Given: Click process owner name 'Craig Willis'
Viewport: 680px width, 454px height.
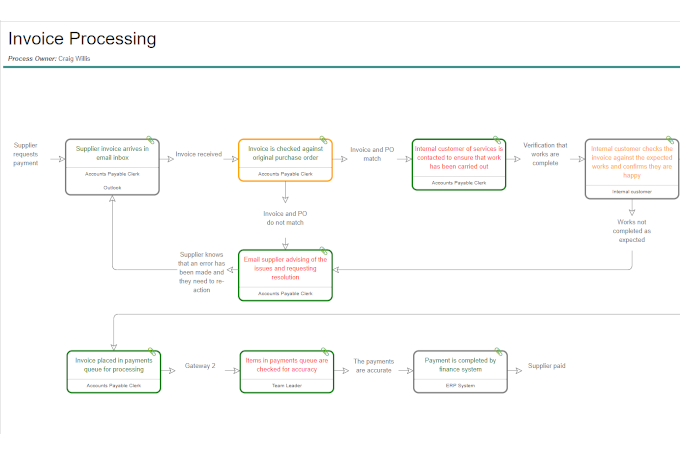Looking at the screenshot, I should [74, 59].
